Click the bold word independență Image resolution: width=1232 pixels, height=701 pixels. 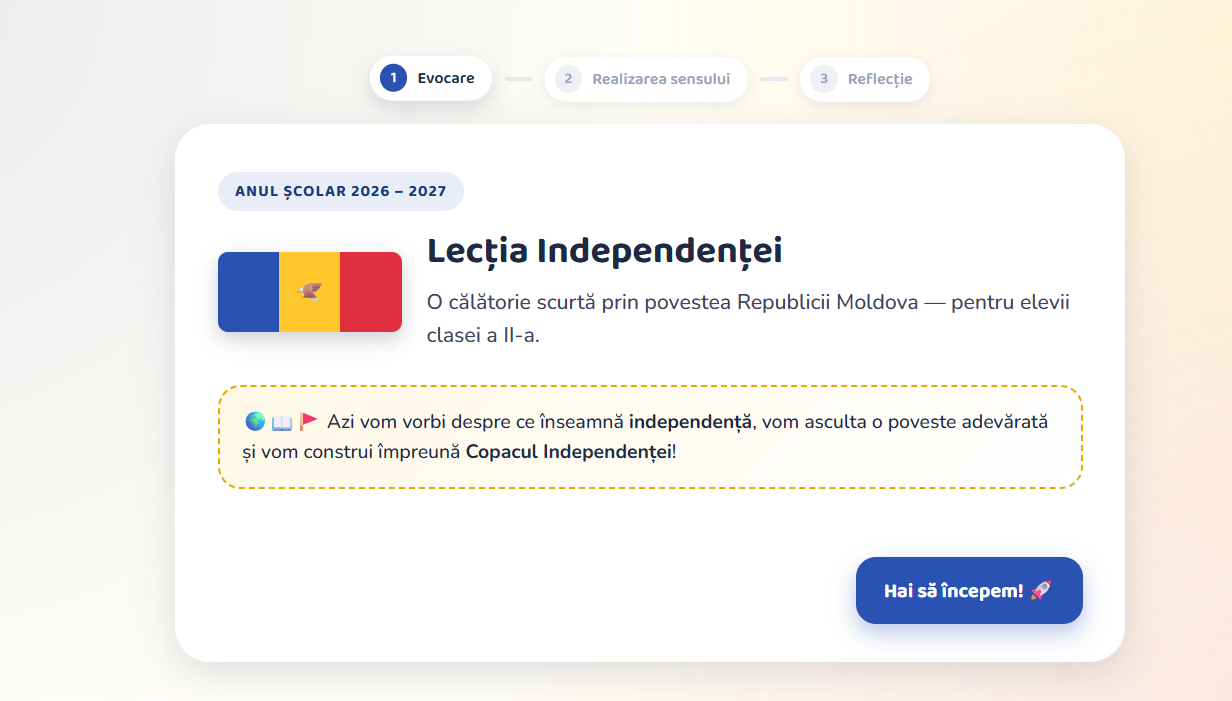pos(690,422)
